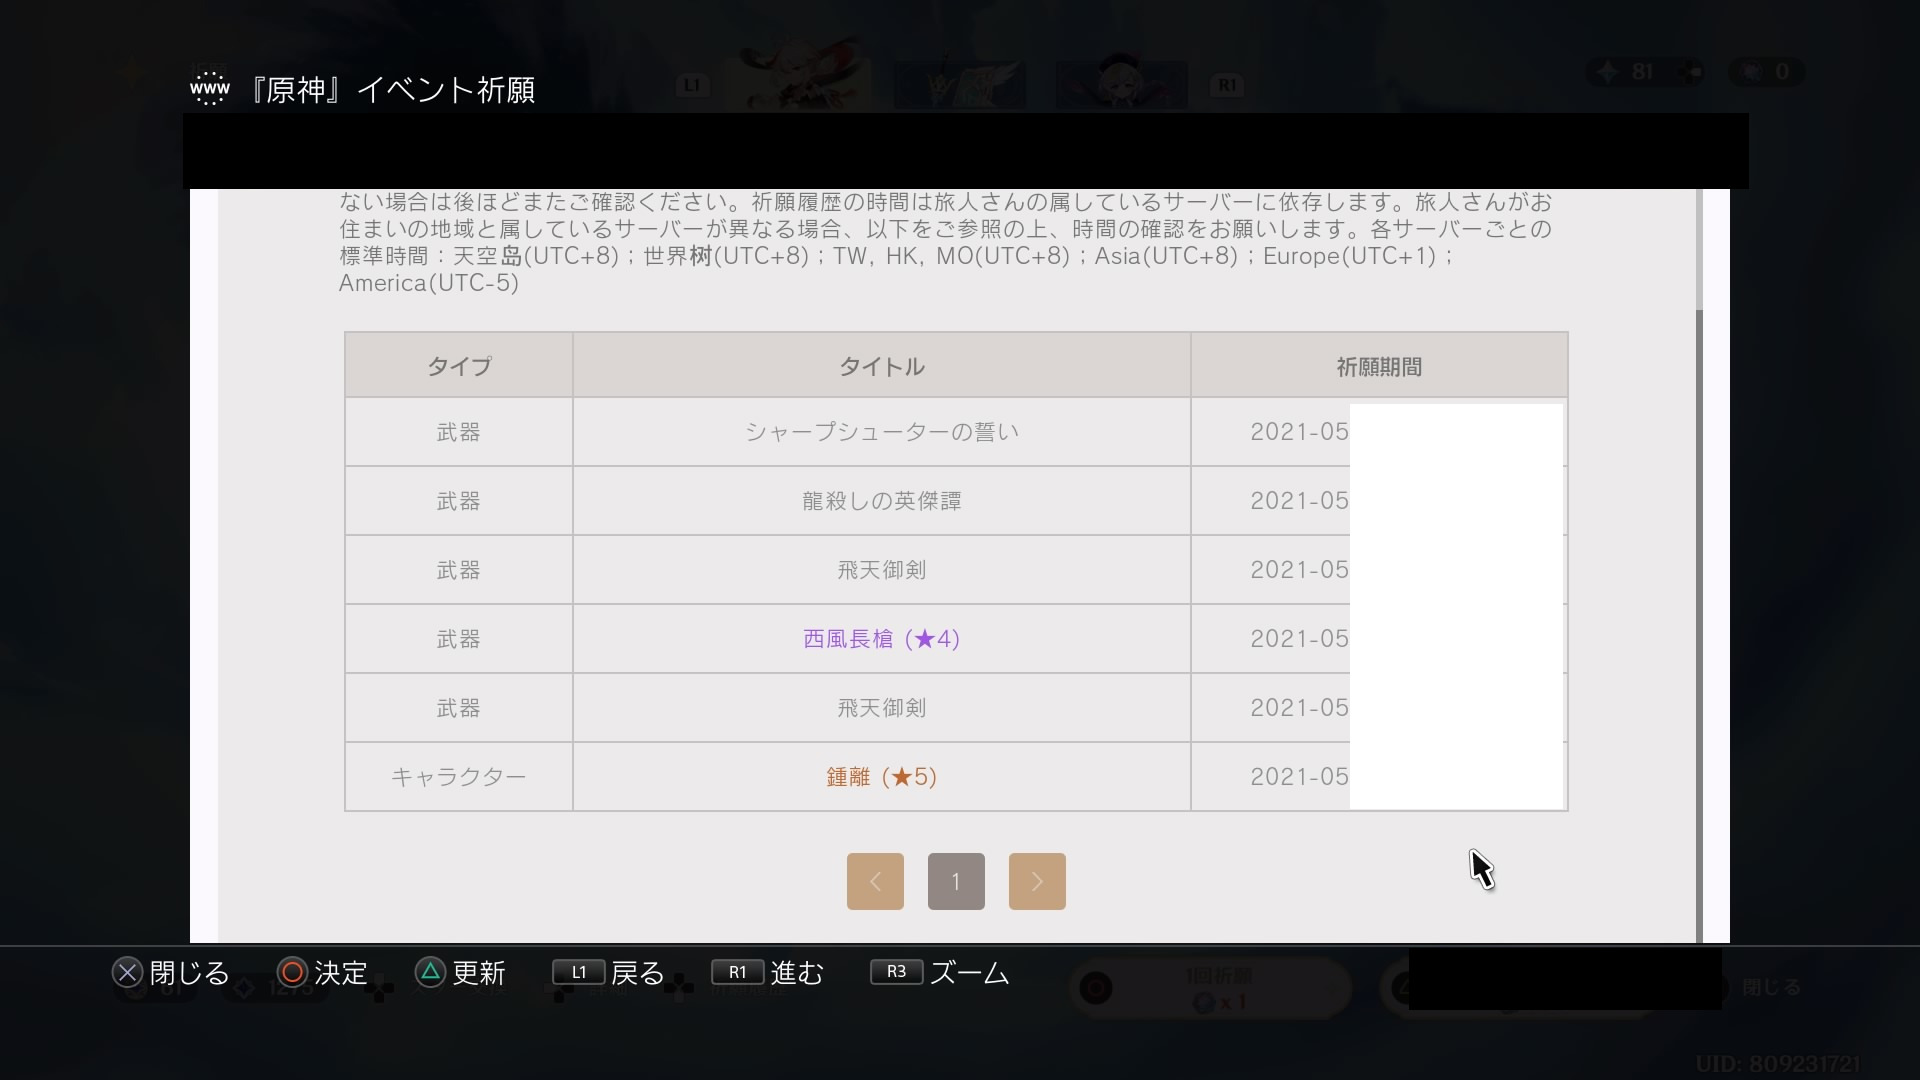
Task: Click the キャラクター type cell
Action: tap(459, 777)
